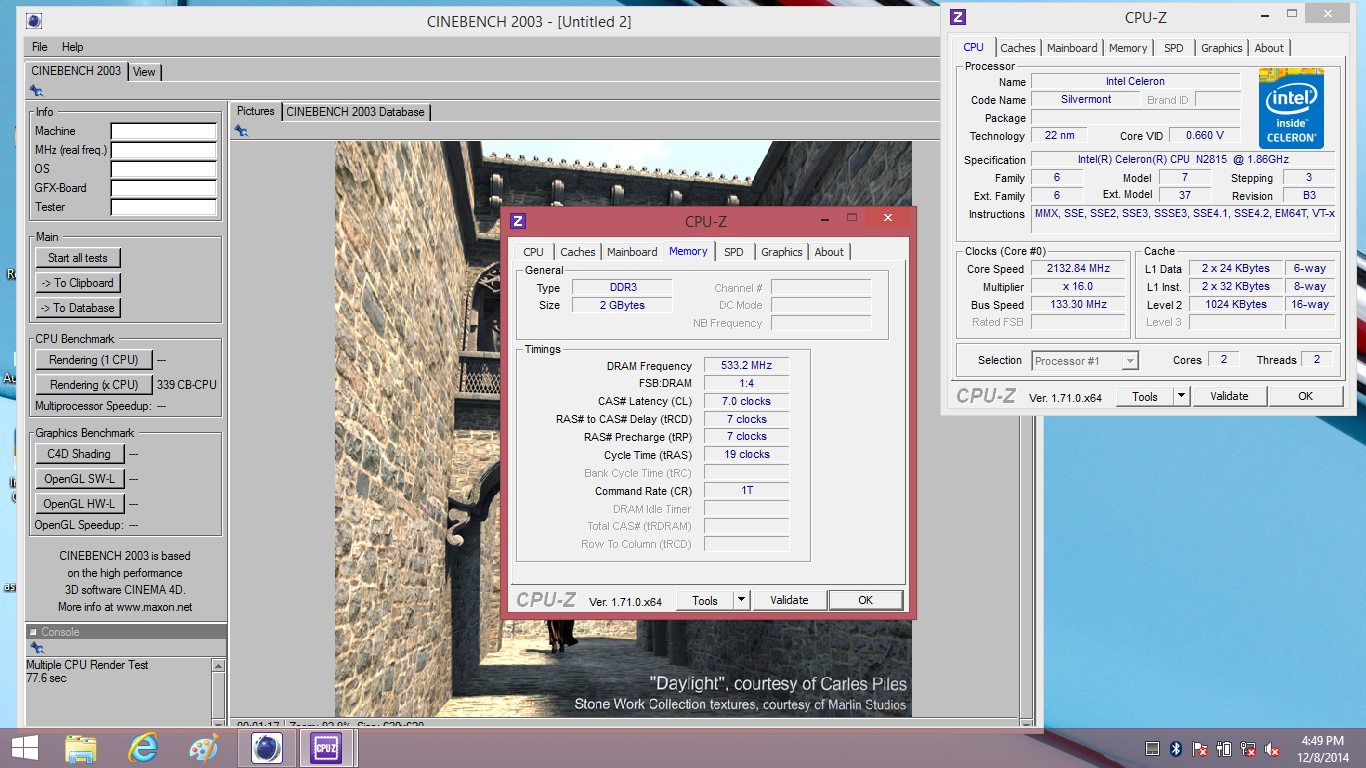
Task: Click the pin icon in the Console panel
Action: (36, 648)
